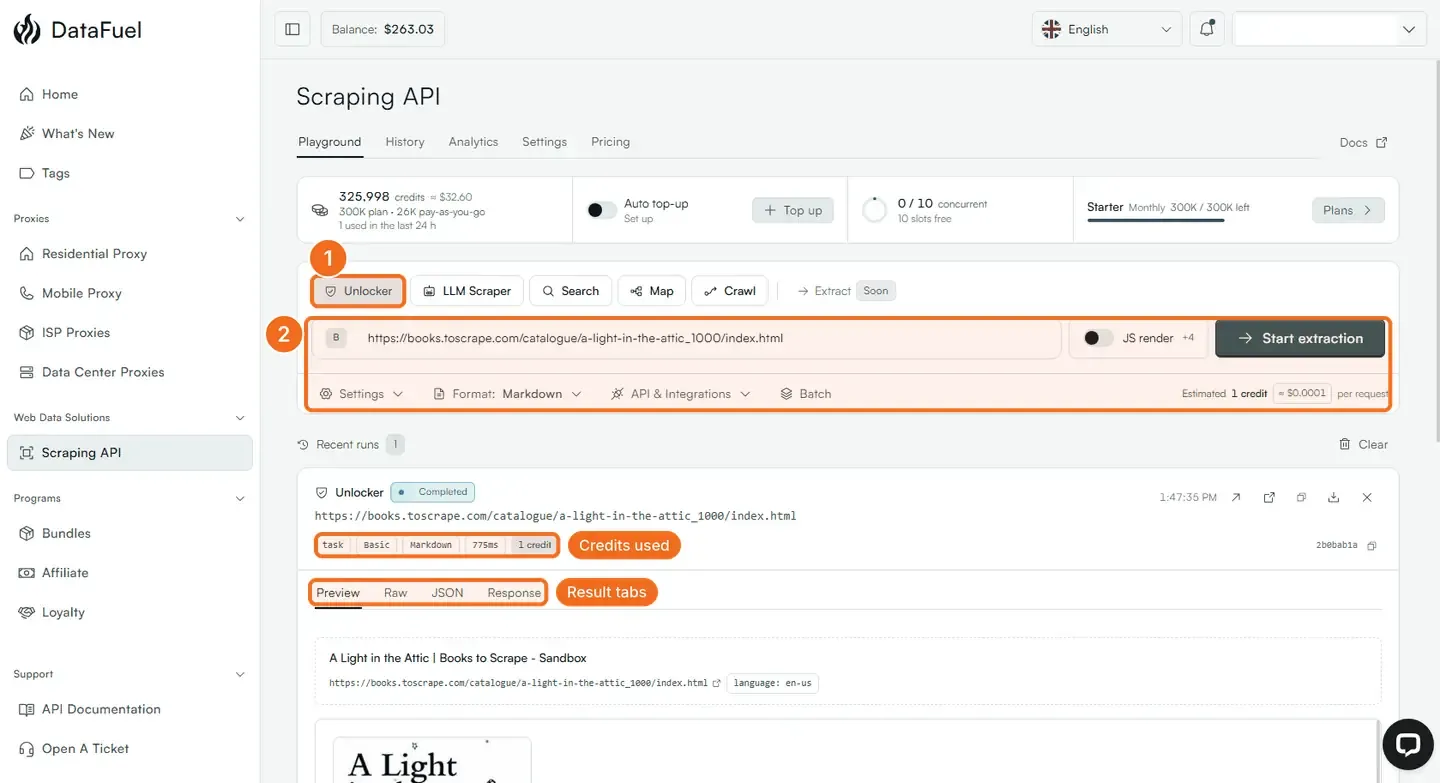1440x783 pixels.
Task: Click the URL input field
Action: point(686,338)
